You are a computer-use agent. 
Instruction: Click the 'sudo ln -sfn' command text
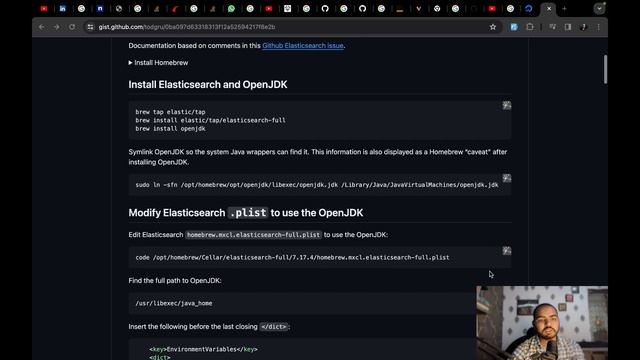(317, 185)
